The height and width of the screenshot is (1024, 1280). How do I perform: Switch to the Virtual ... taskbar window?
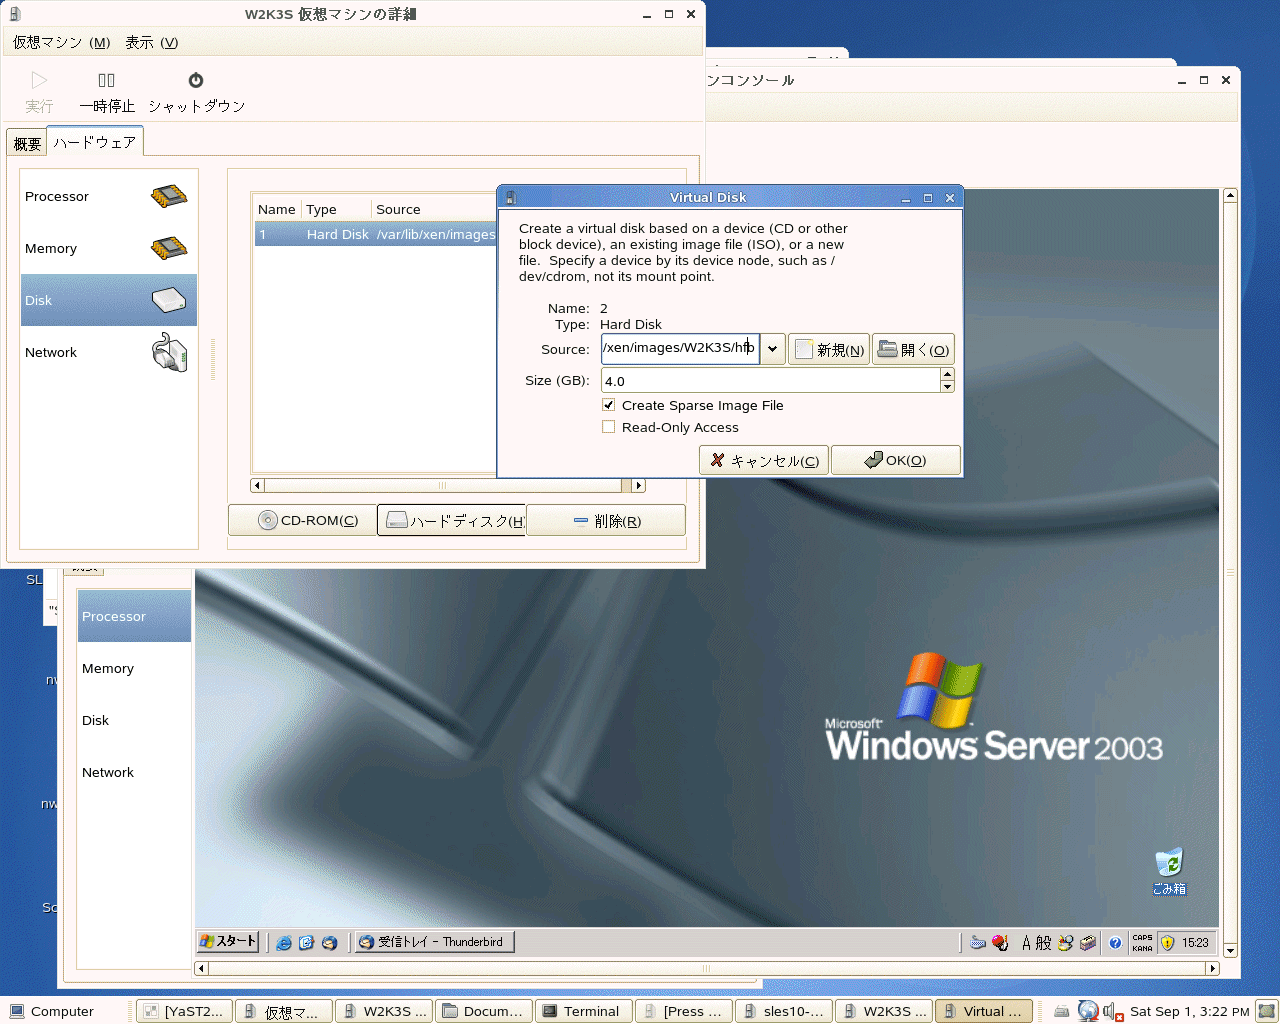pyautogui.click(x=984, y=1011)
